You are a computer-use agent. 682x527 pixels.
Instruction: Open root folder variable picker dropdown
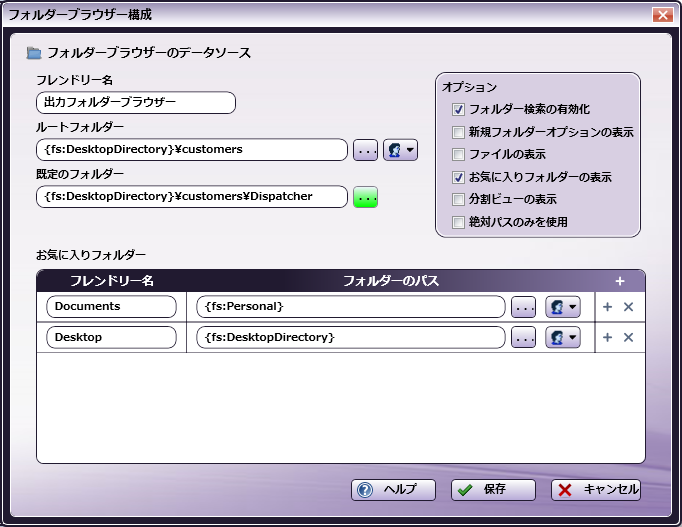point(400,150)
